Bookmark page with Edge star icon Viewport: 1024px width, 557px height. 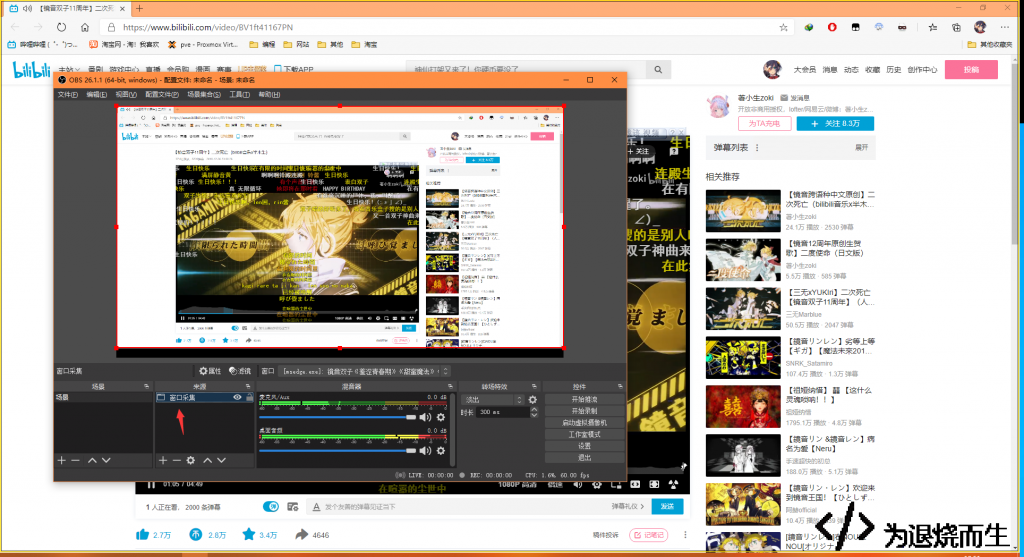[x=784, y=27]
